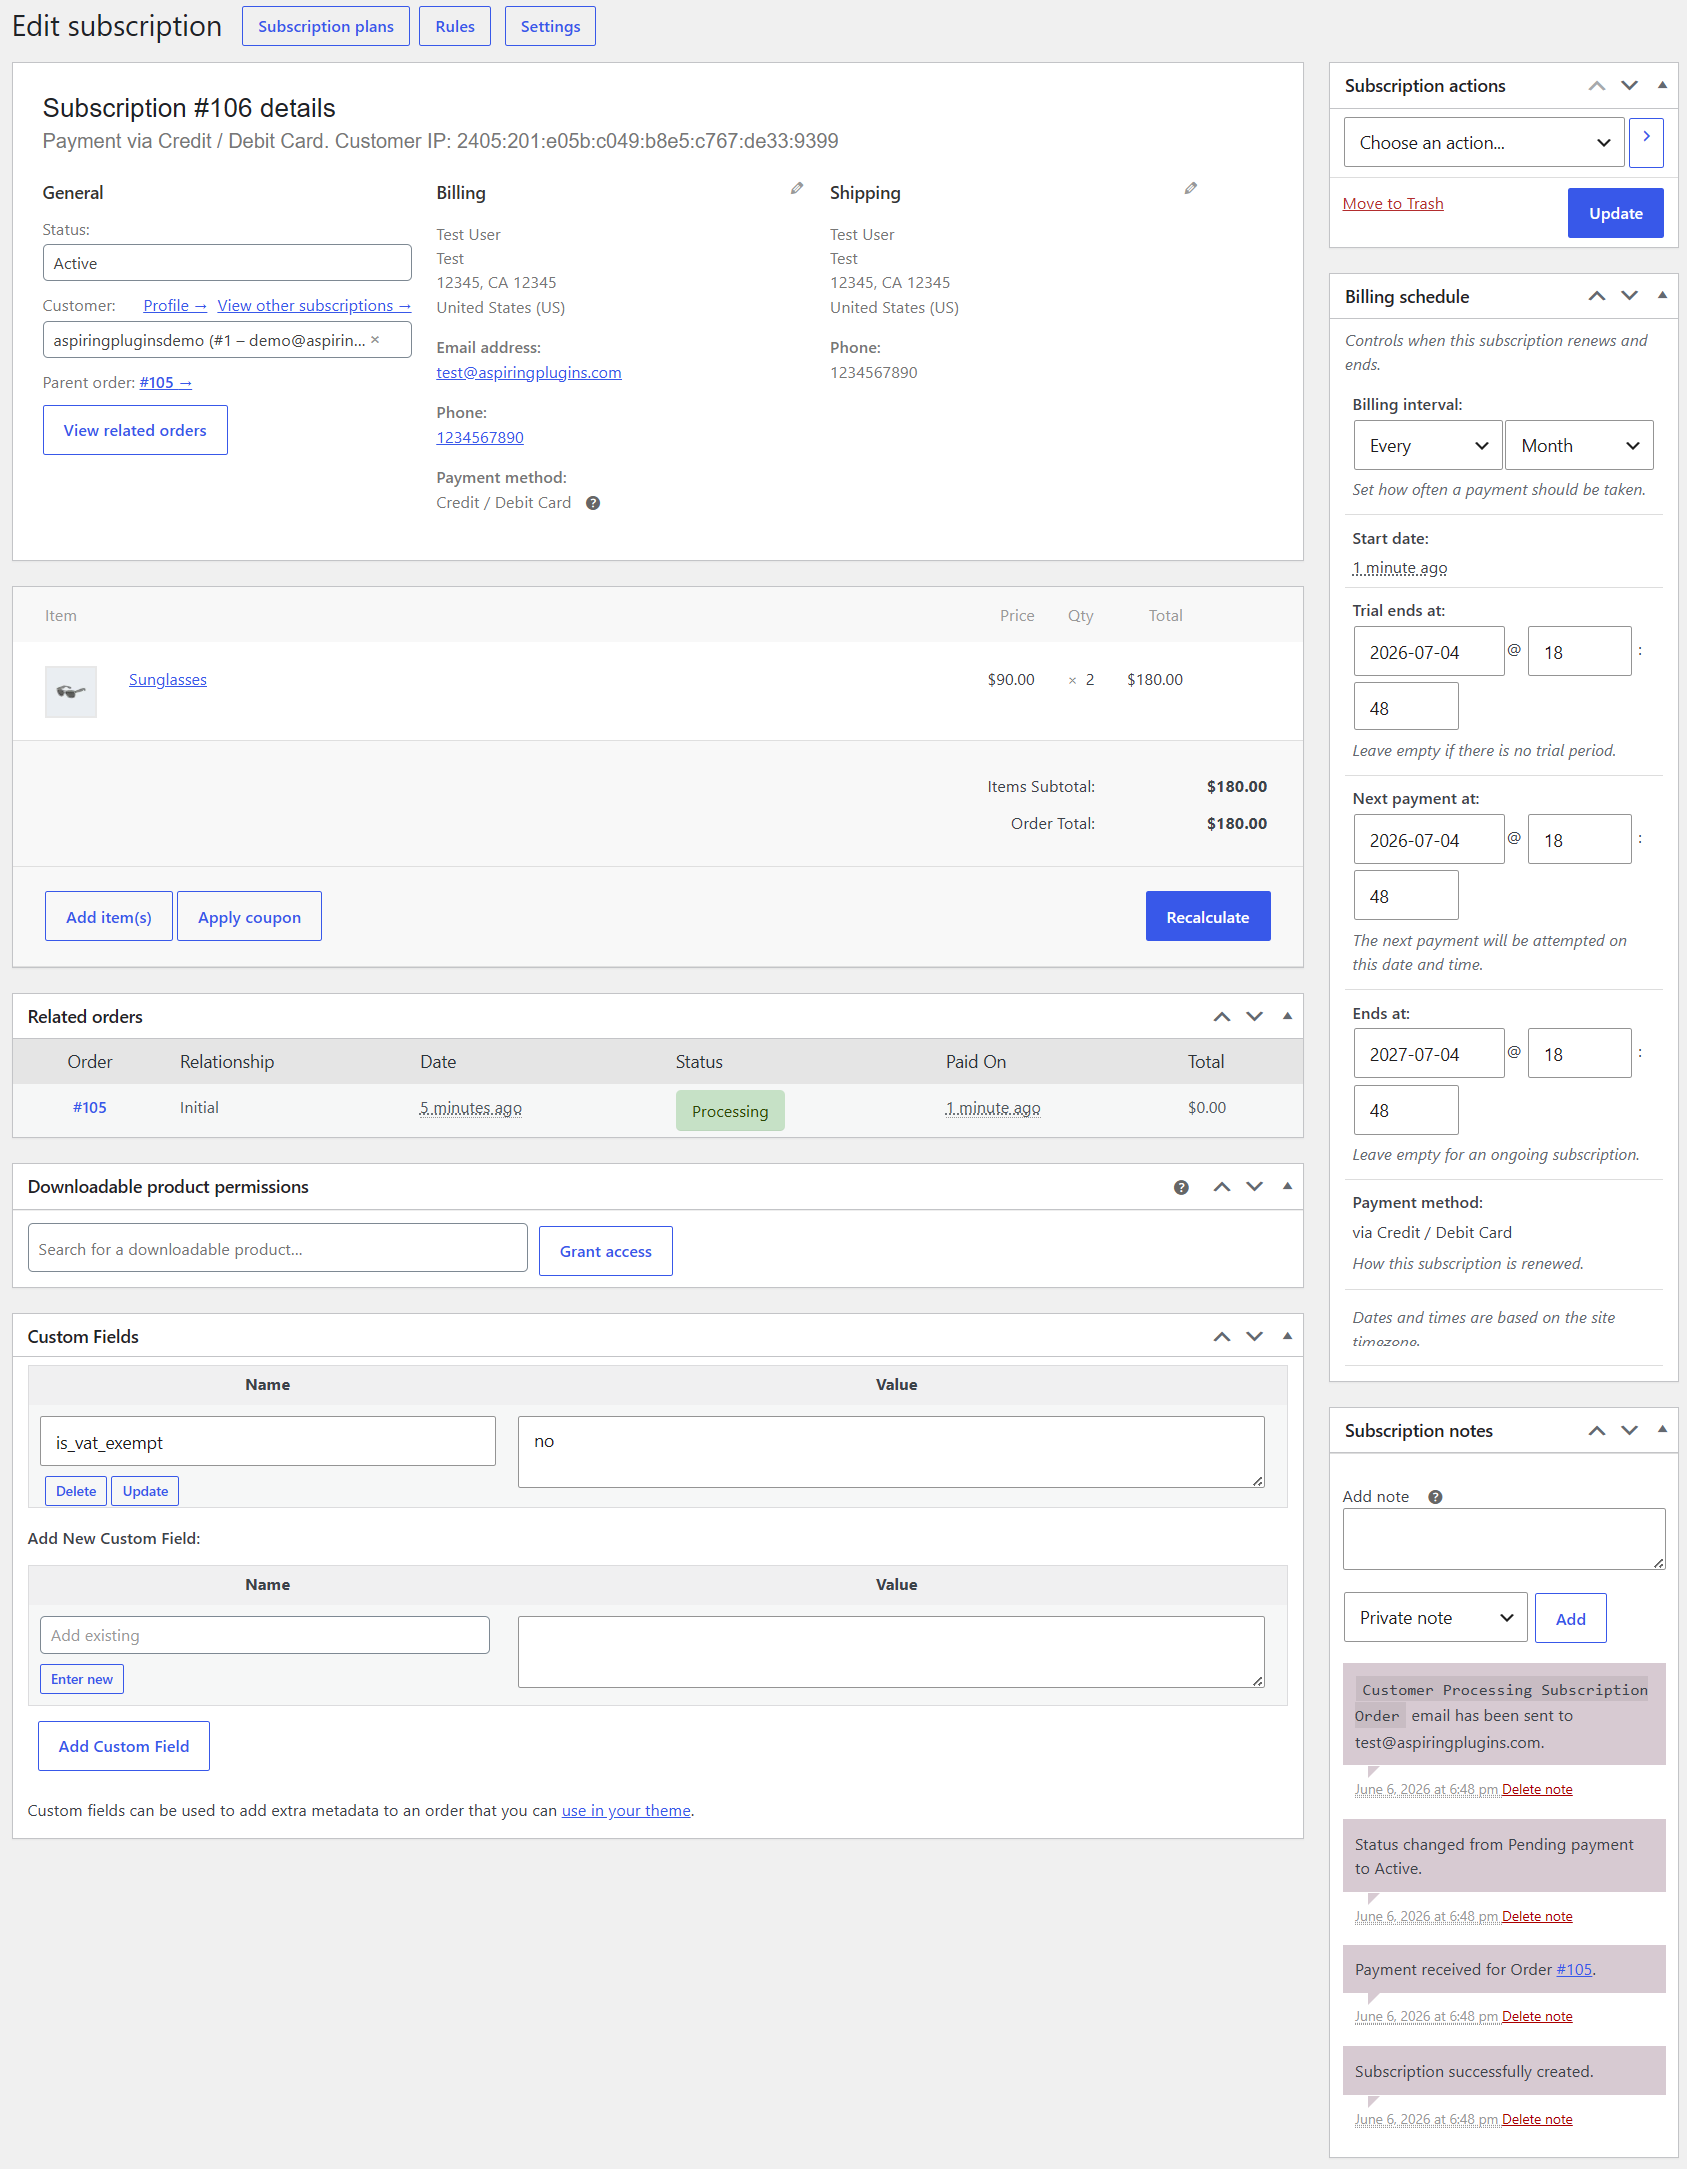Focus the Add note text area
Viewport: 1687px width, 2169px height.
coord(1504,1539)
